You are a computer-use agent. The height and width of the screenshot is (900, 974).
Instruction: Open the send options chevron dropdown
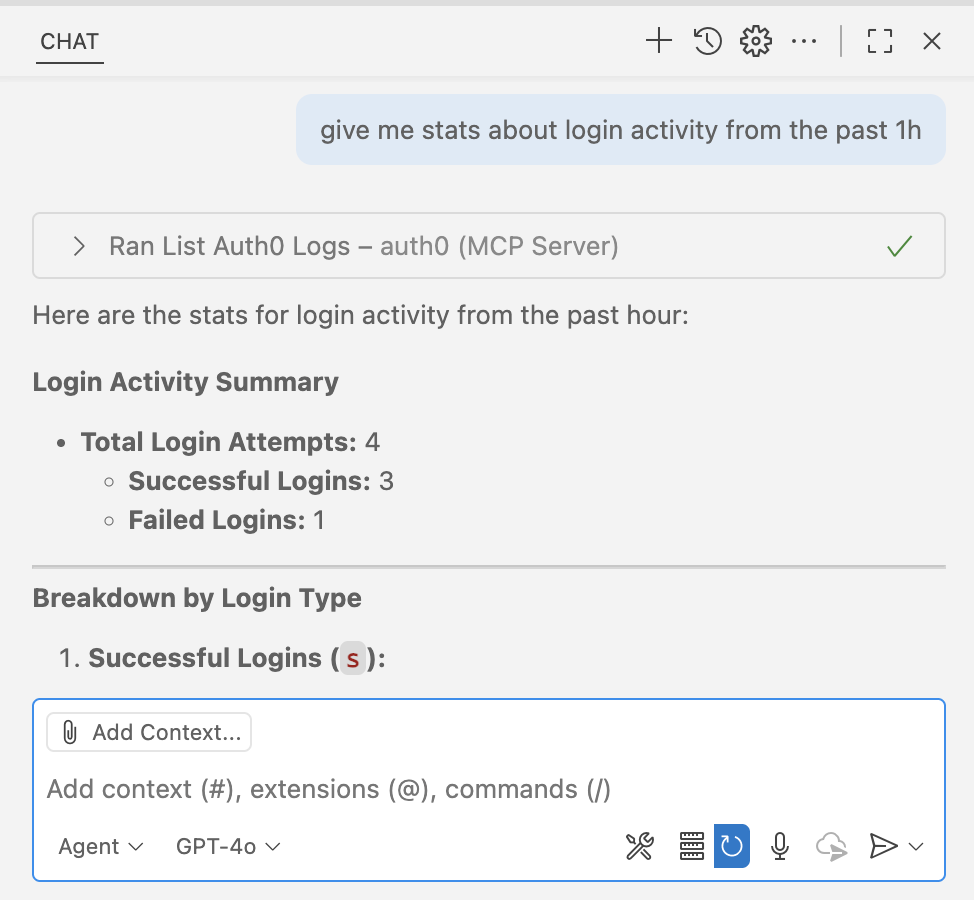pos(916,846)
